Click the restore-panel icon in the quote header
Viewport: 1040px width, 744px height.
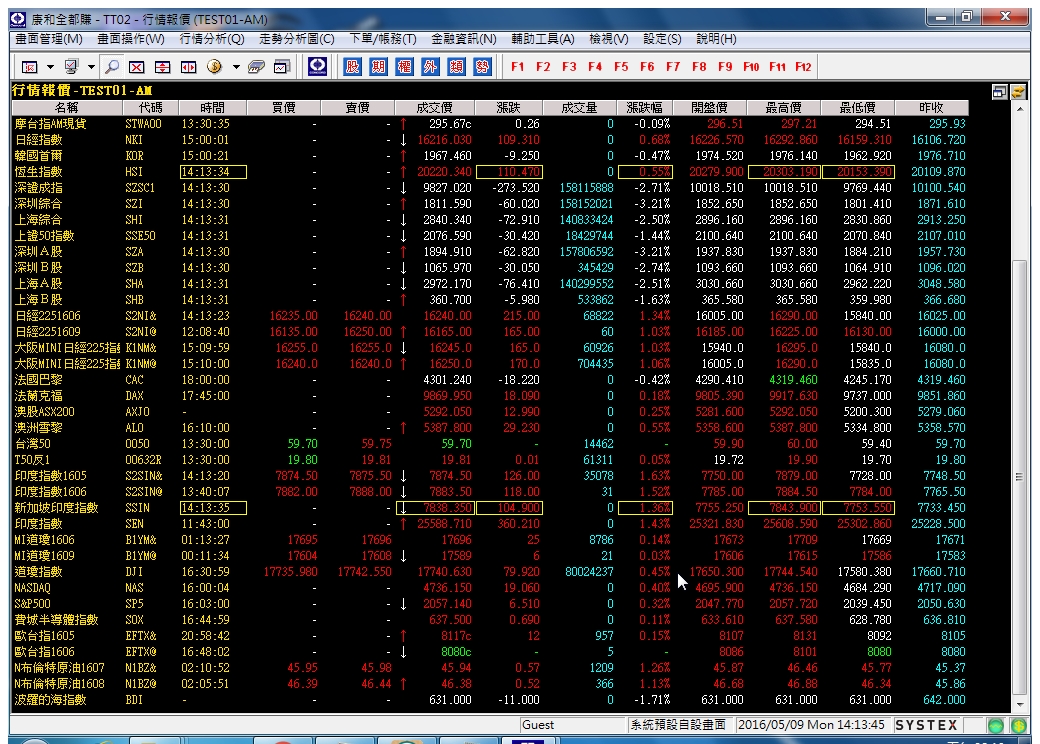(1000, 92)
